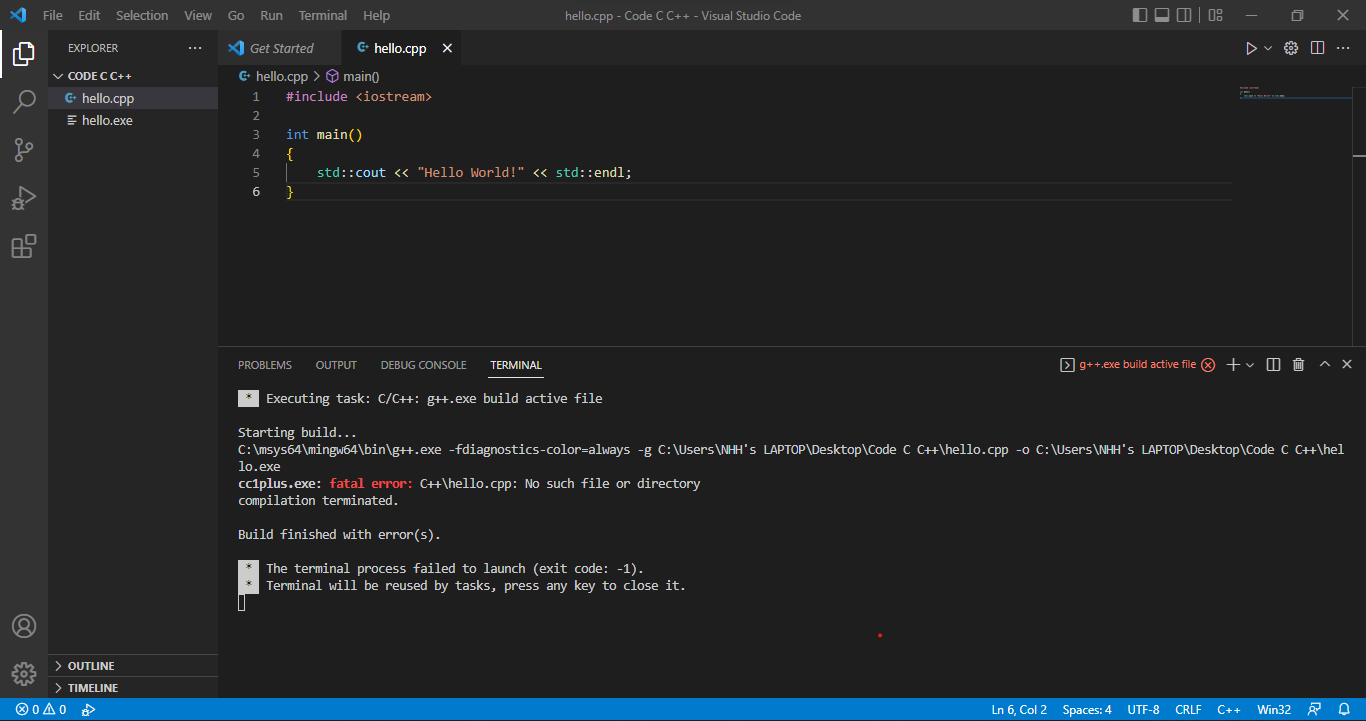Screen dimensions: 1366x721
Task: Open the Source Control view
Action: point(24,150)
